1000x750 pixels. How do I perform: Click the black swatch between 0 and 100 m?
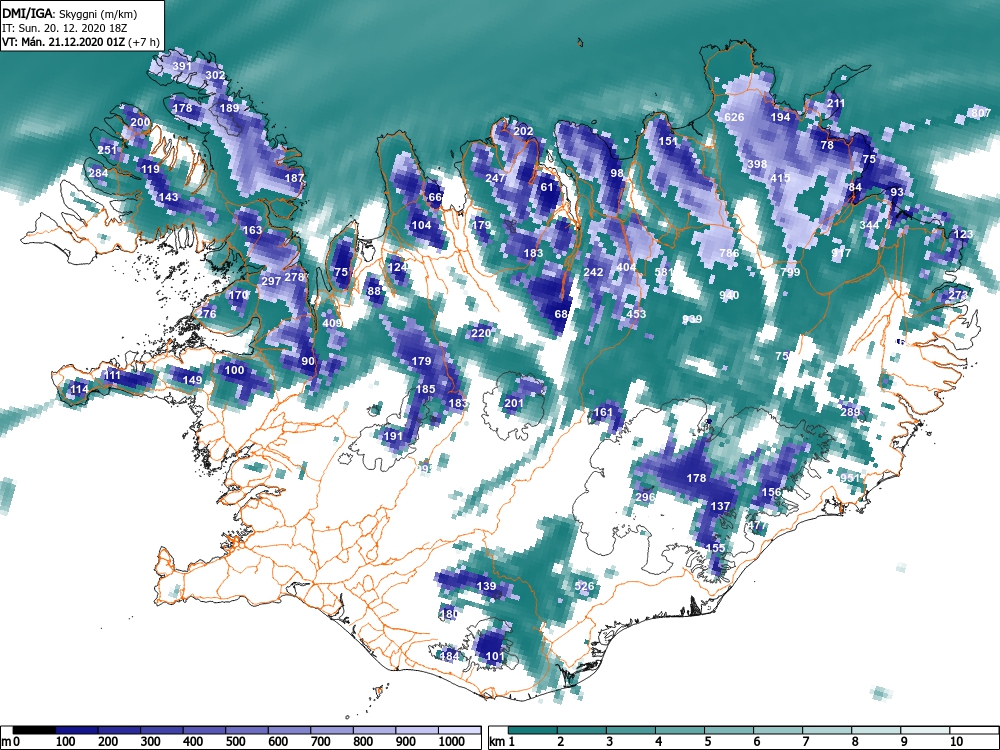coord(34,731)
